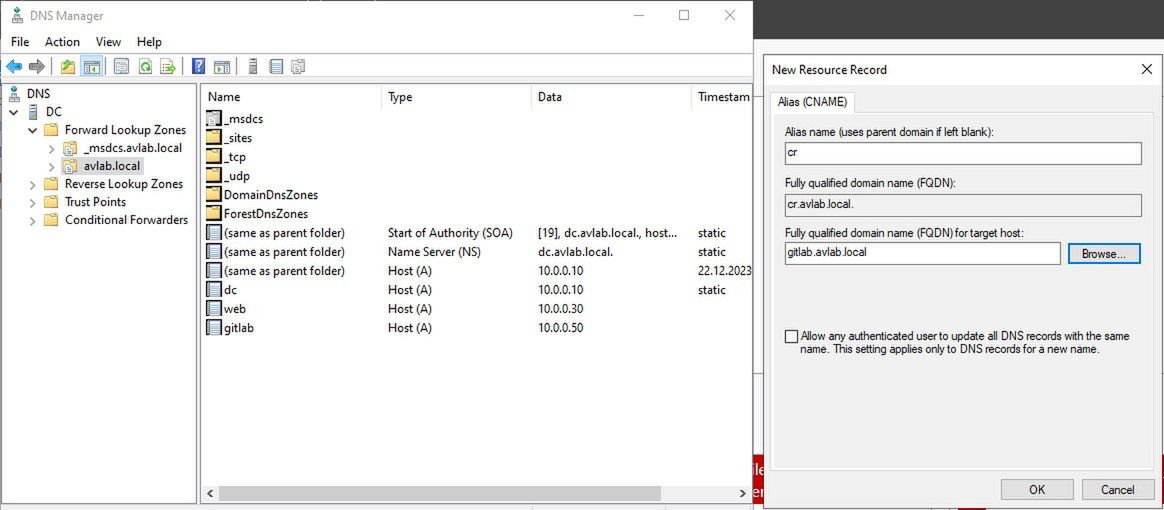Expand the Conditional Forwarders node
The height and width of the screenshot is (510, 1164).
click(33, 220)
